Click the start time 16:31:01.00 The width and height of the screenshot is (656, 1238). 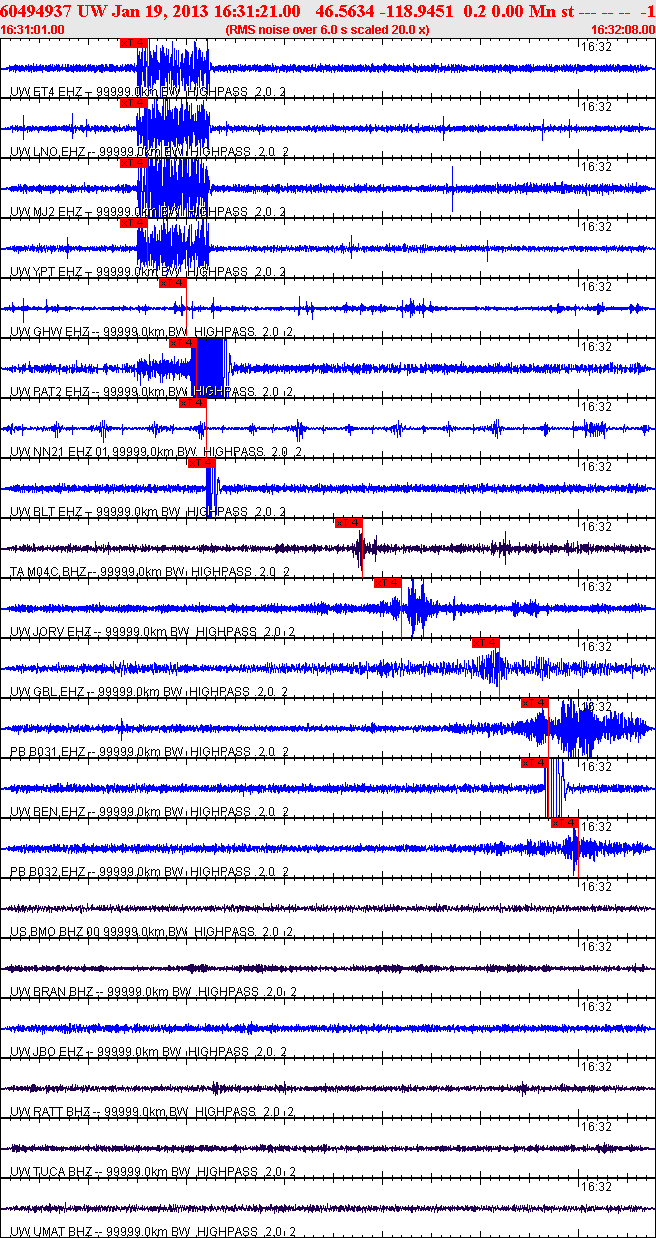tap(33, 29)
